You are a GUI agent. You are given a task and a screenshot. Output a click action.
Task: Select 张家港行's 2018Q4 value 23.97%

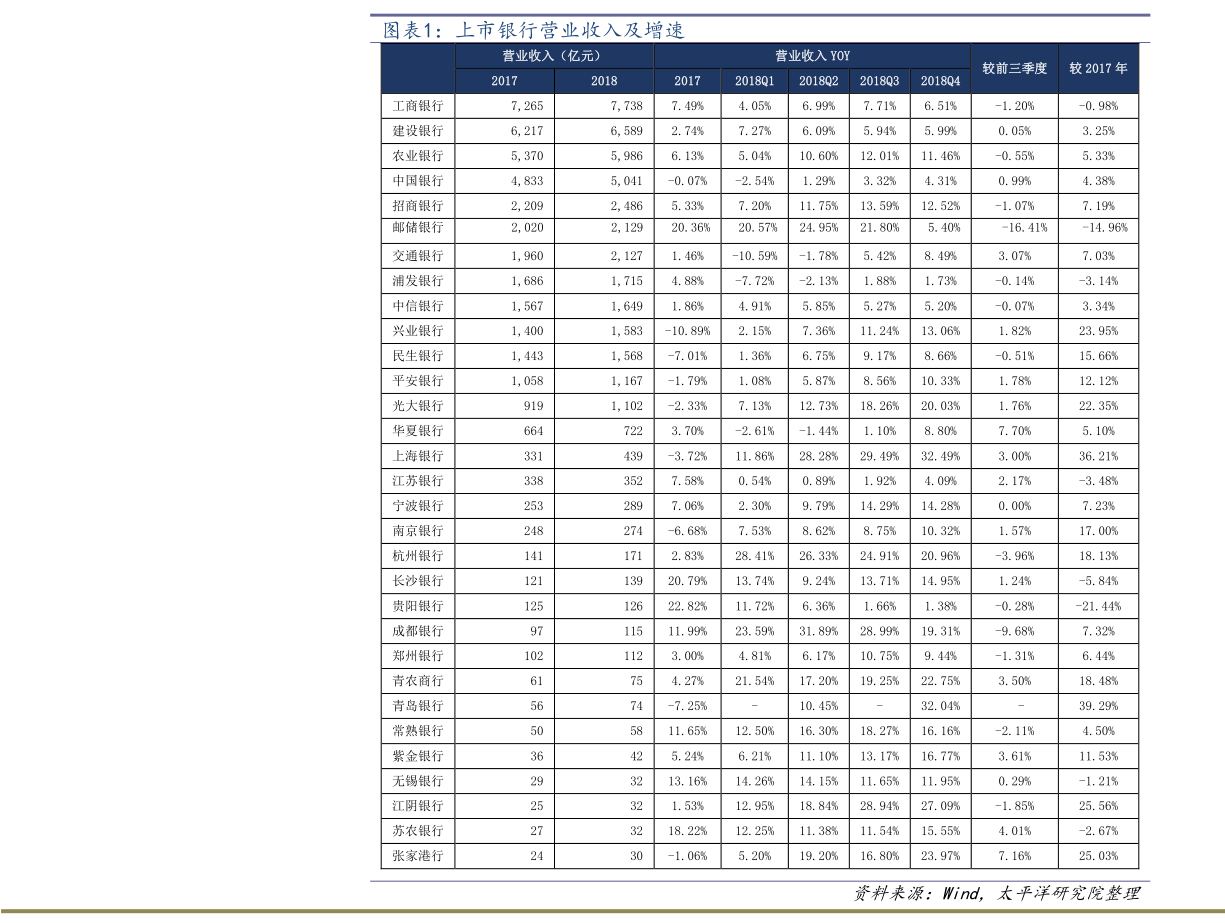[940, 856]
